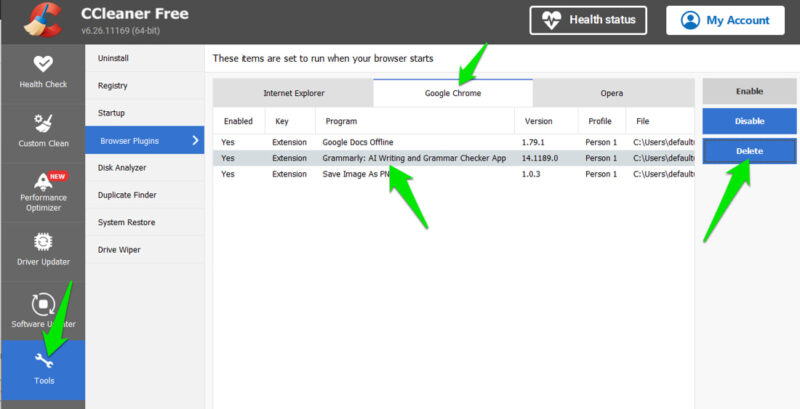The image size is (800, 409).
Task: Sort by Profile column header
Action: [600, 121]
